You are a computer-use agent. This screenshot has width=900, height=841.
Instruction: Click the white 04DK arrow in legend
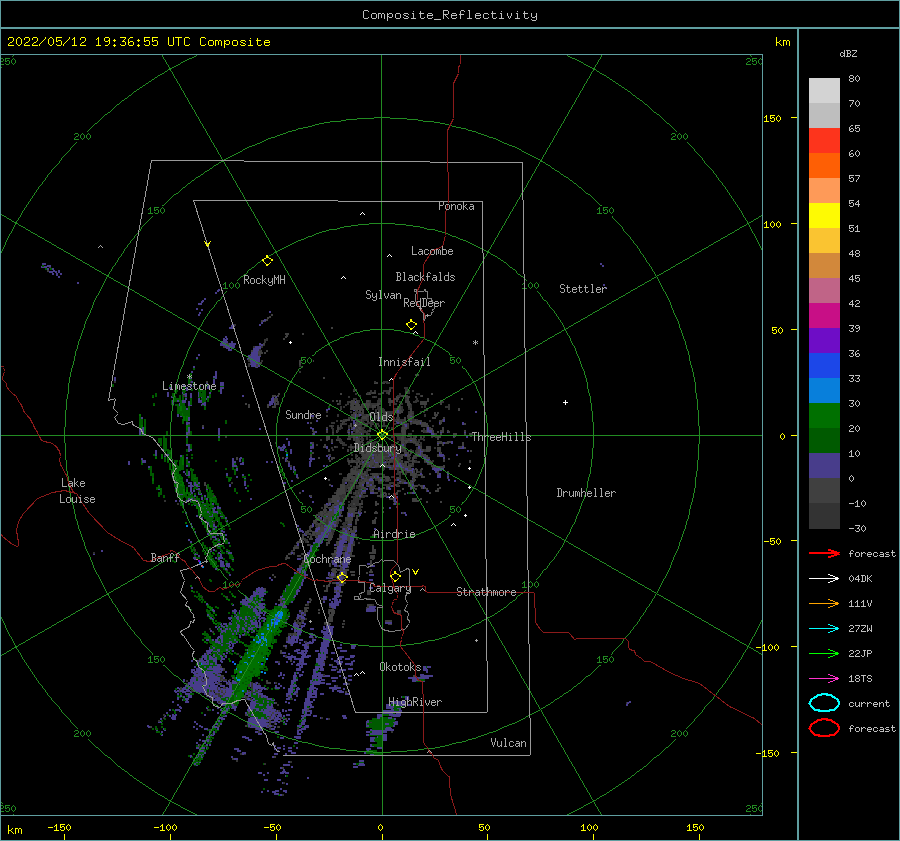click(x=824, y=579)
